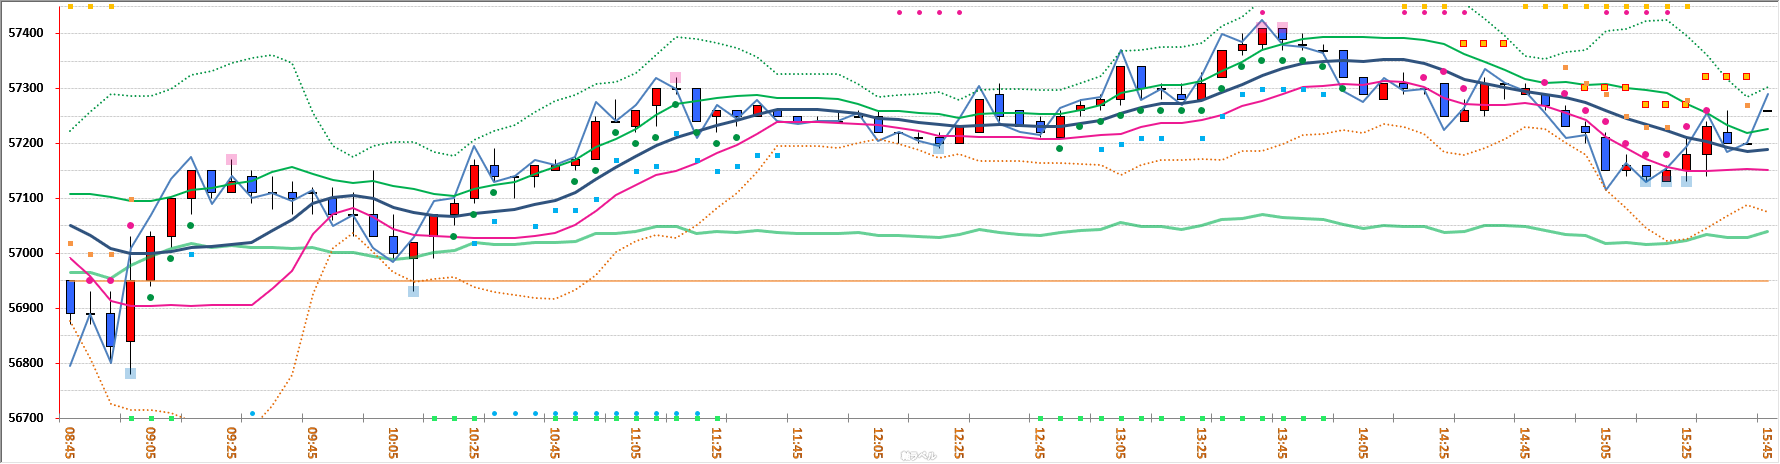Select the 15:45 time axis label
Viewport: 1780px width, 464px height.
point(1767,442)
